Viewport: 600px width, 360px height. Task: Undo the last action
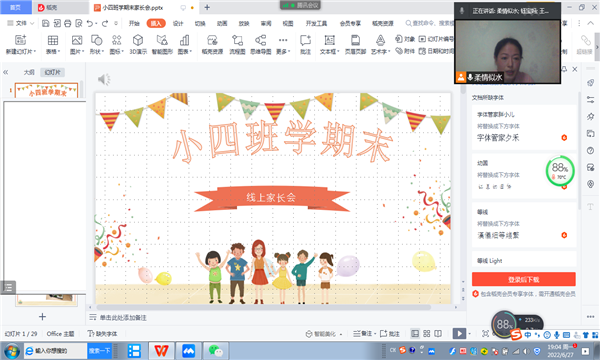click(89, 23)
